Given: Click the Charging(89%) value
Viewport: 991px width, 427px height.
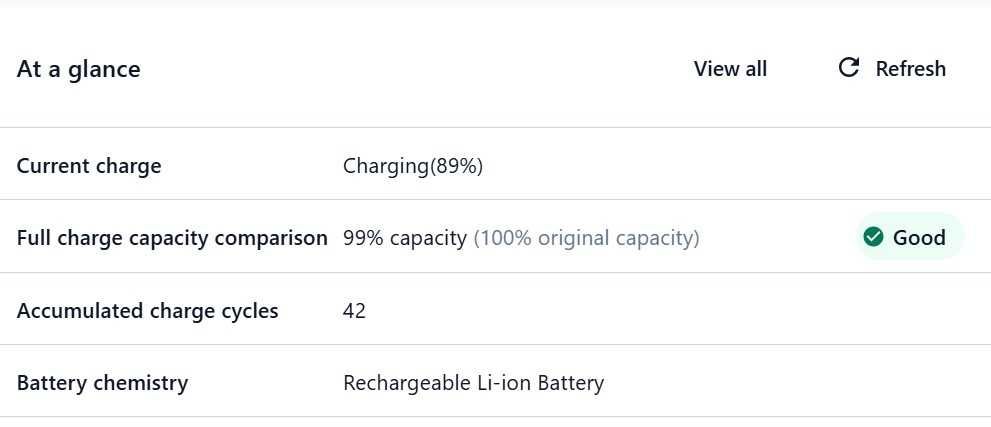Looking at the screenshot, I should click(412, 166).
